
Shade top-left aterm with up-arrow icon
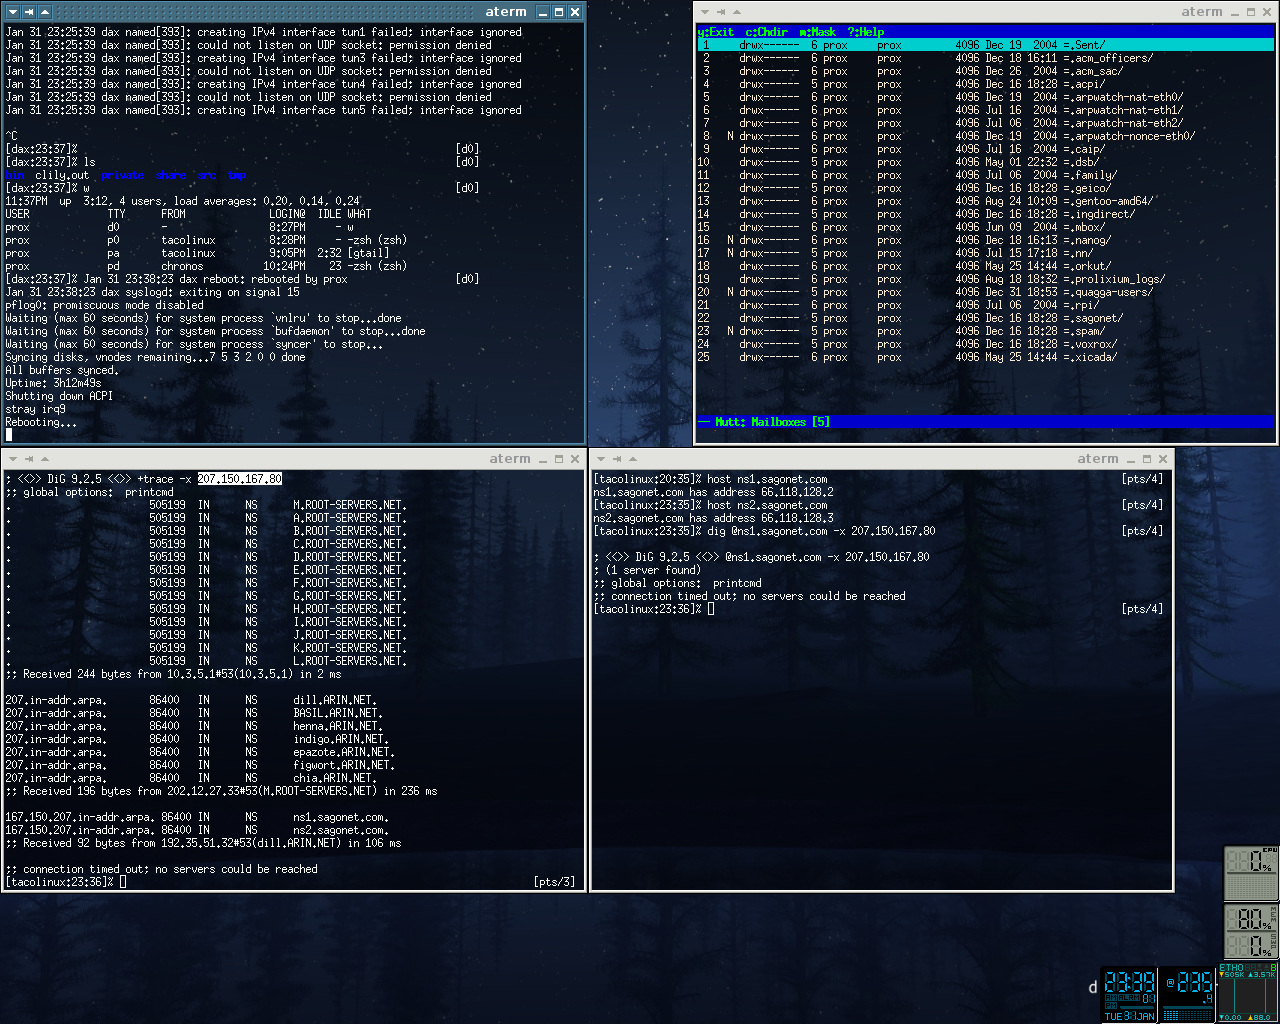pos(44,12)
